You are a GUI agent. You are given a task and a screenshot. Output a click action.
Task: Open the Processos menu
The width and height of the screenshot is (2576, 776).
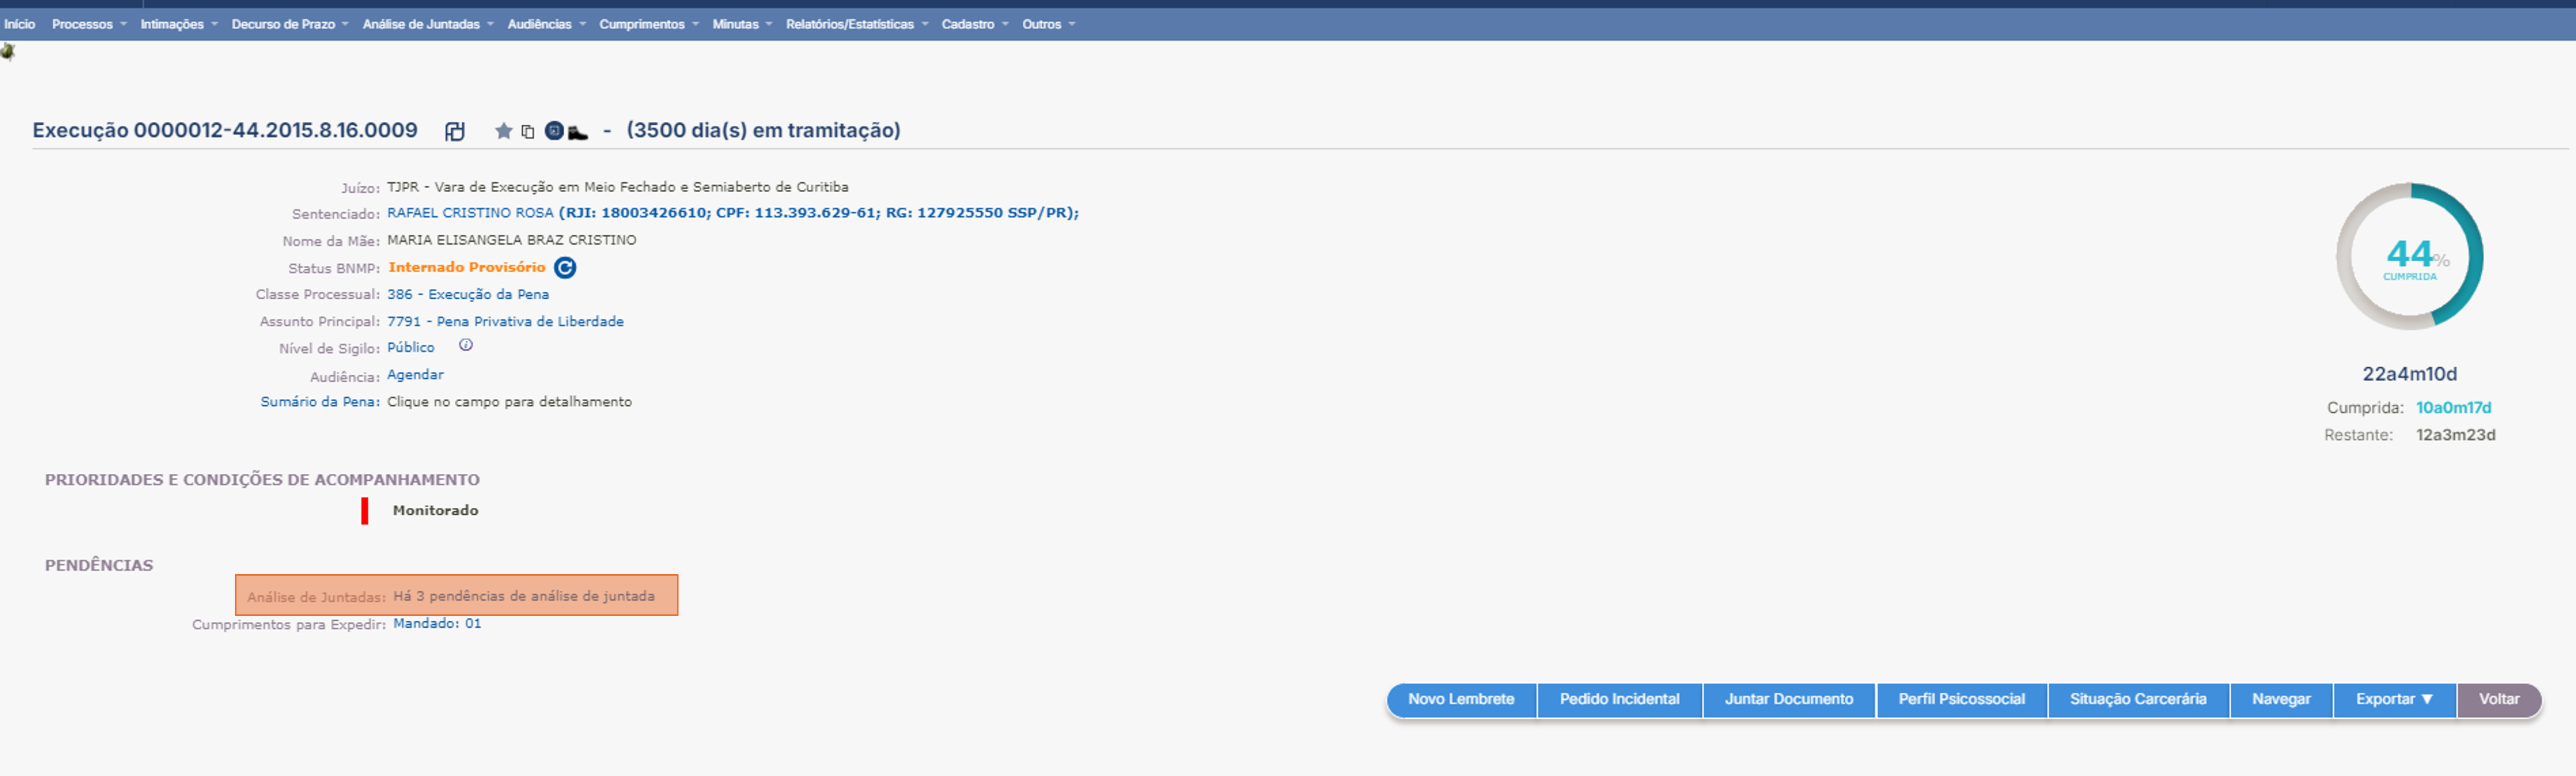[89, 24]
